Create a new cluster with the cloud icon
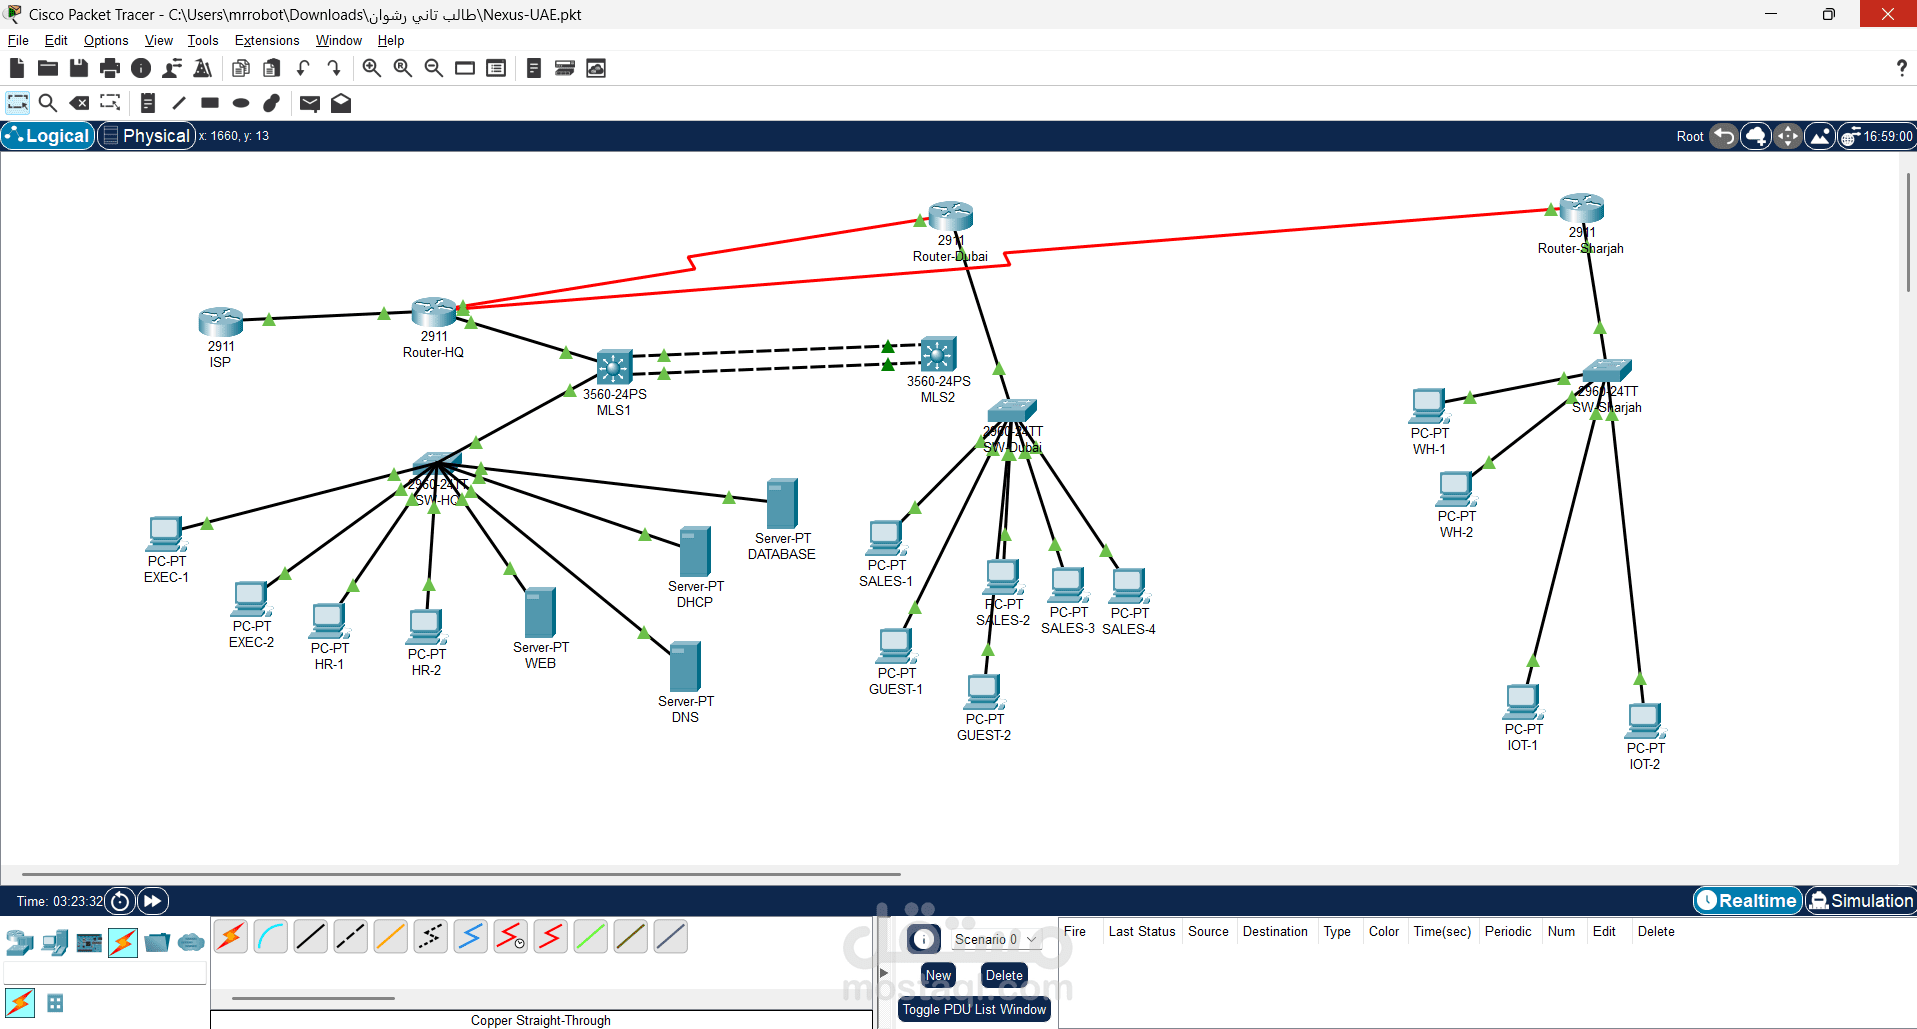Screen dimensions: 1917x1029 pyautogui.click(x=1756, y=136)
